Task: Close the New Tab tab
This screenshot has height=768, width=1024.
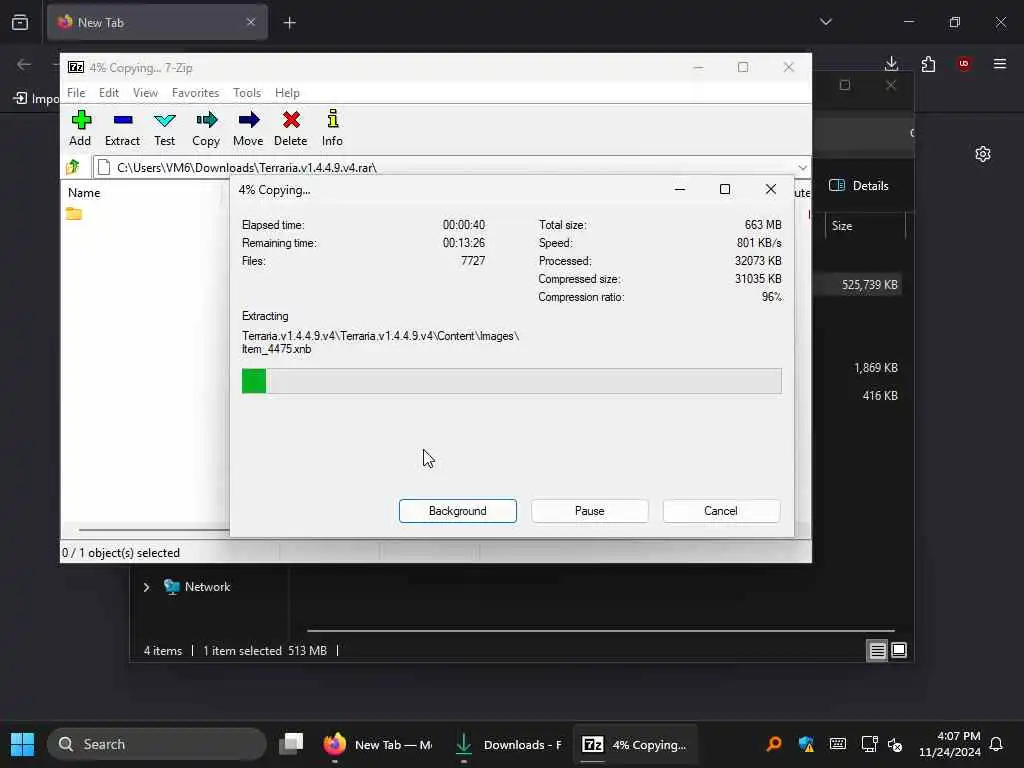Action: point(251,22)
